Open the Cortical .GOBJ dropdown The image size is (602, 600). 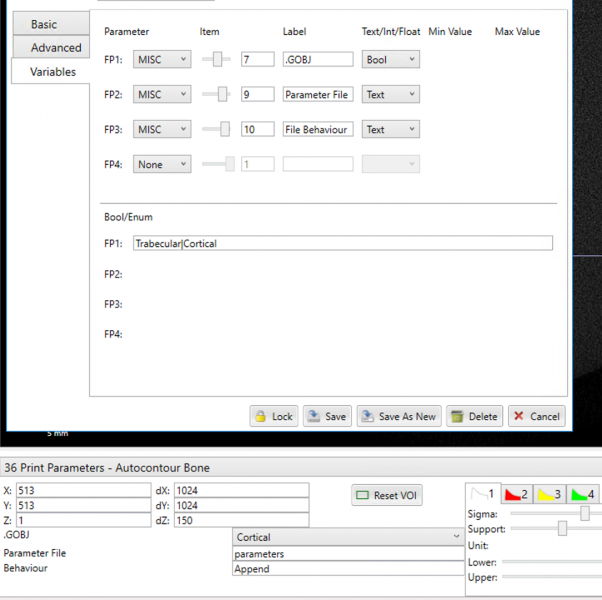tap(348, 537)
